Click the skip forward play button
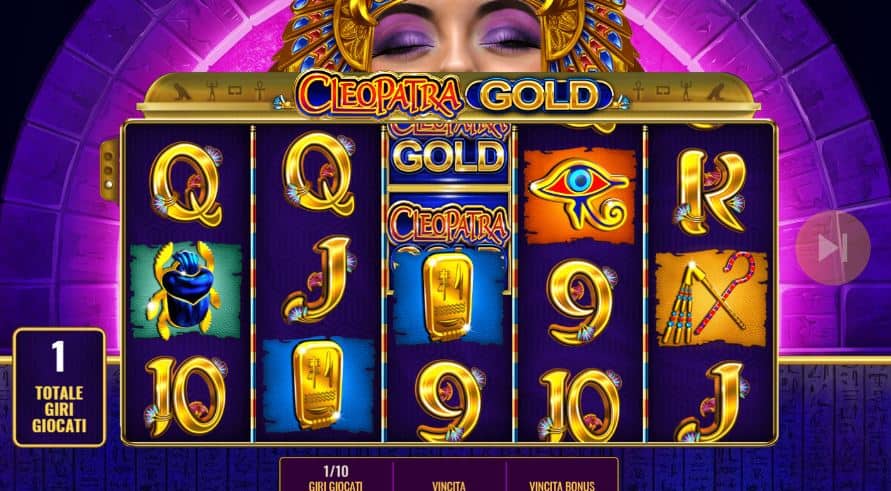 point(832,248)
